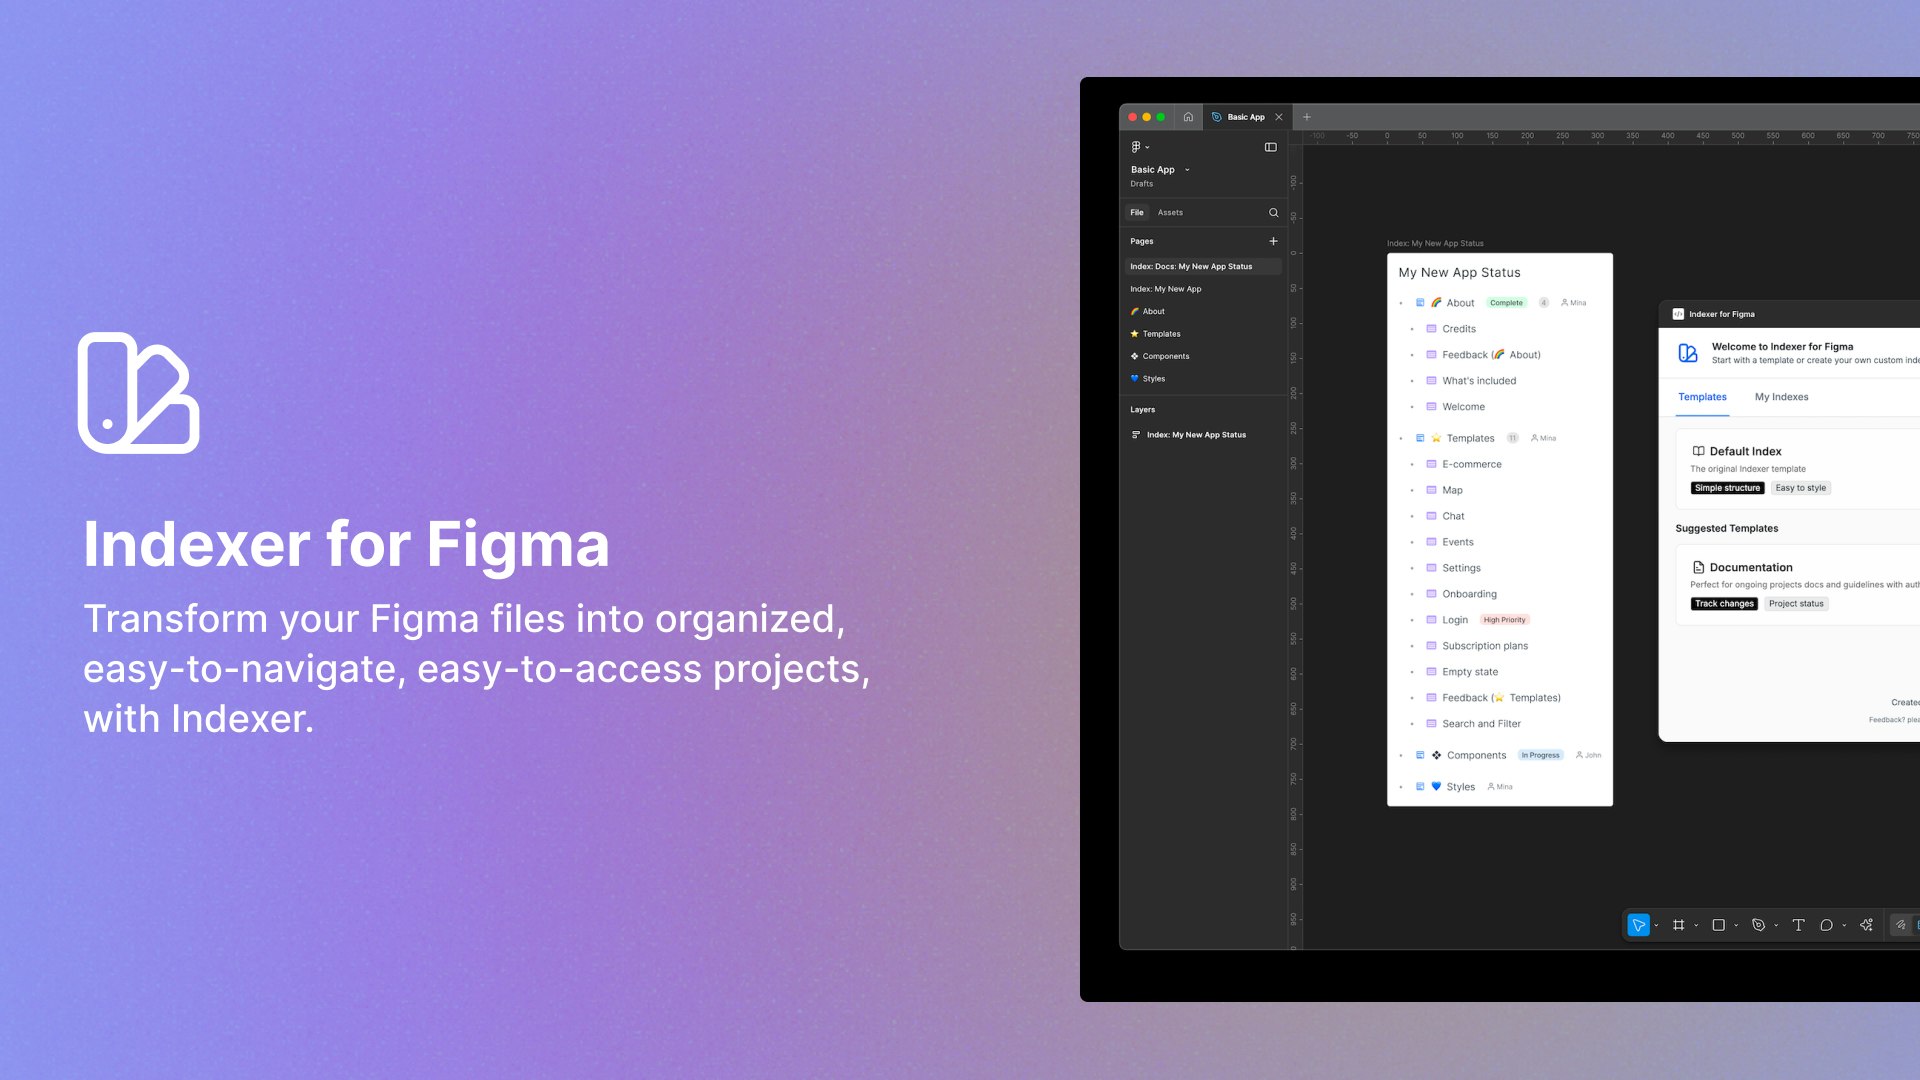Enable Draw mode in the bottom toolbar
The height and width of the screenshot is (1080, 1920).
[x=1901, y=925]
